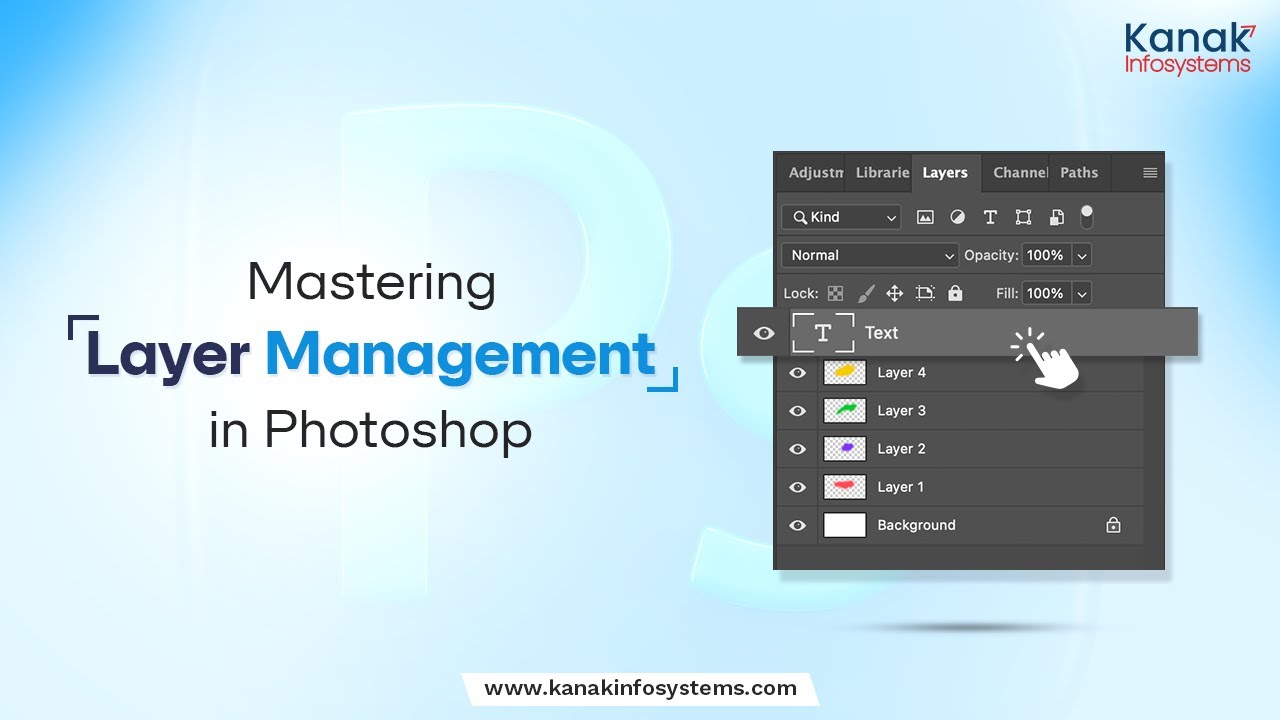Image resolution: width=1280 pixels, height=720 pixels.
Task: Hide the Text layer
Action: (764, 333)
